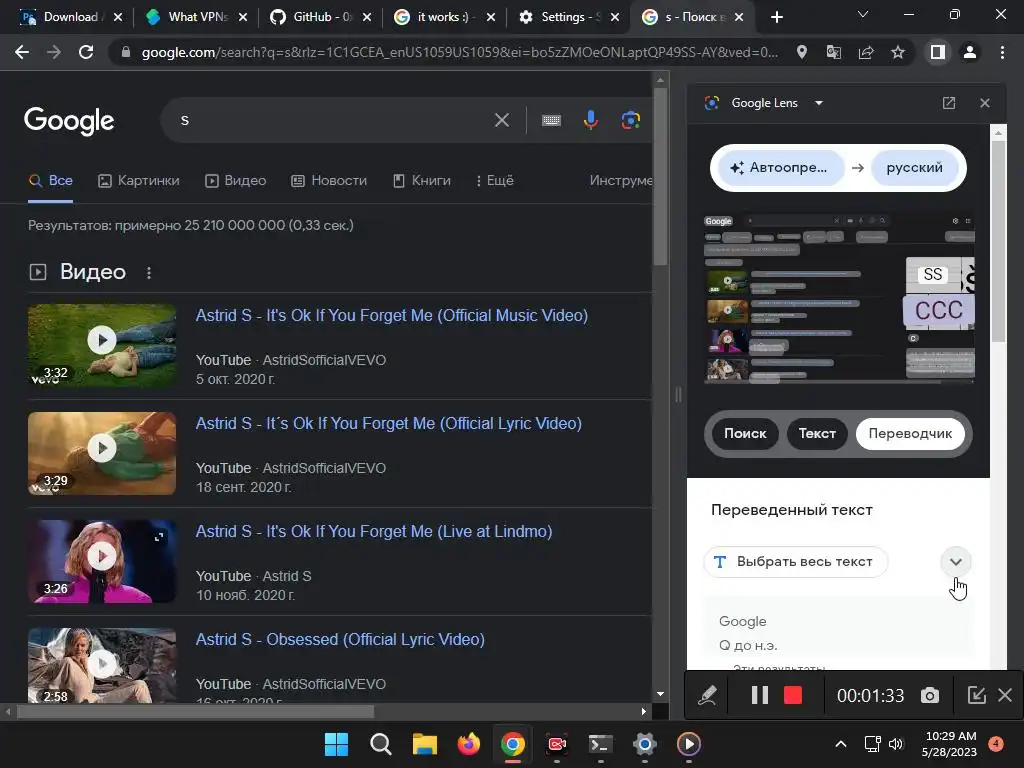Show hidden system tray icons

point(841,744)
